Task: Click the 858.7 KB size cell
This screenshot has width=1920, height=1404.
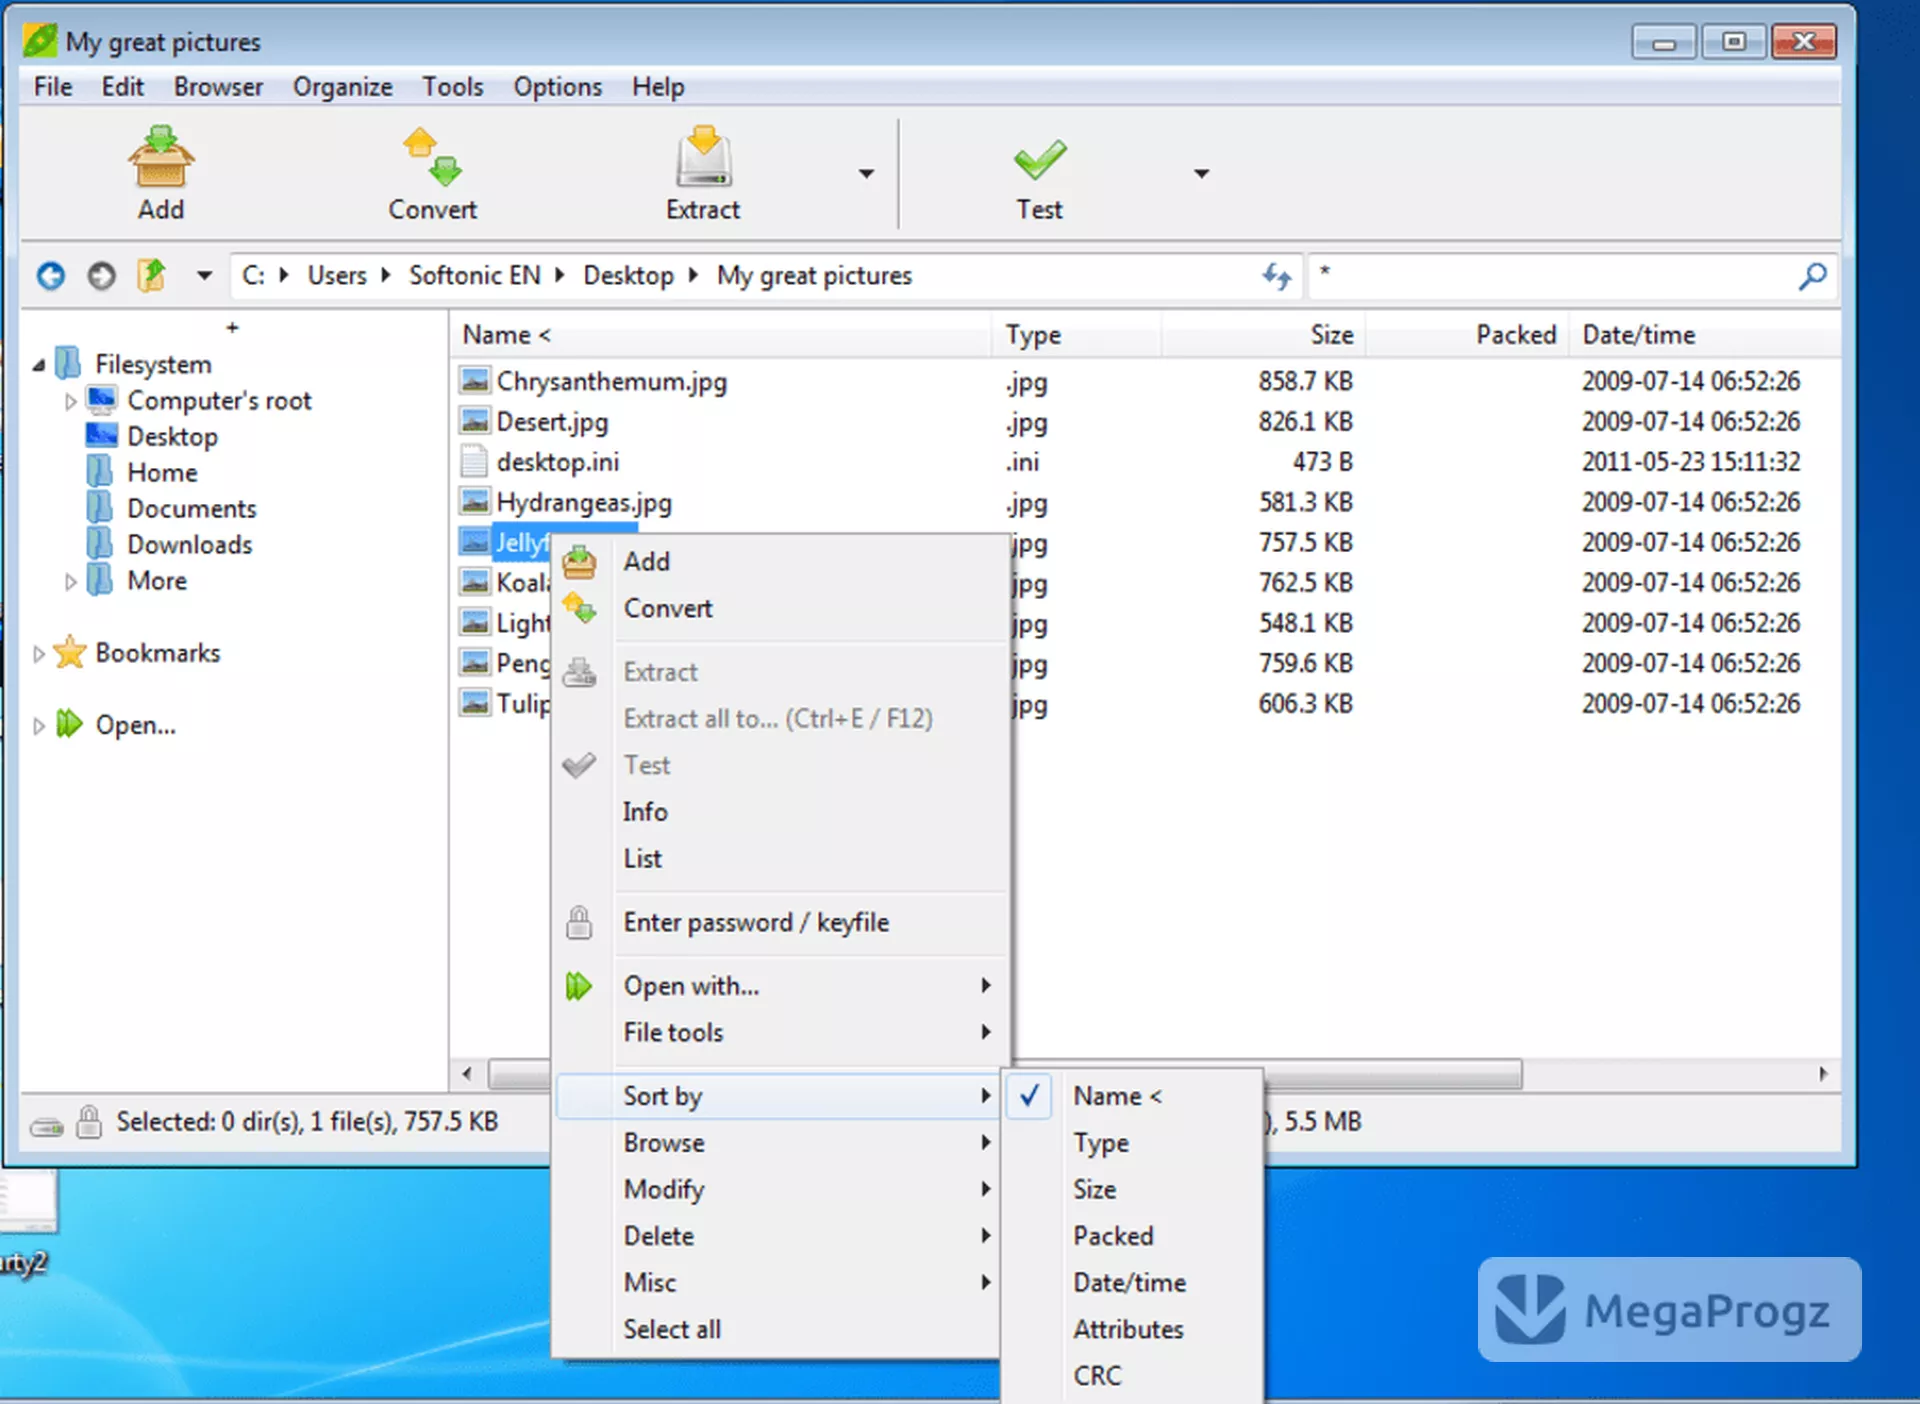Action: pos(1305,381)
